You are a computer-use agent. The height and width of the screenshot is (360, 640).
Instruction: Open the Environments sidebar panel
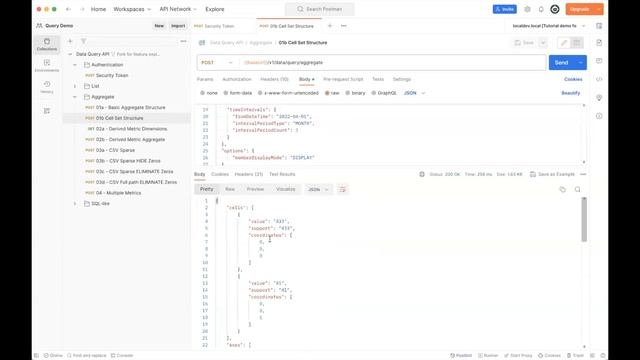(47, 65)
